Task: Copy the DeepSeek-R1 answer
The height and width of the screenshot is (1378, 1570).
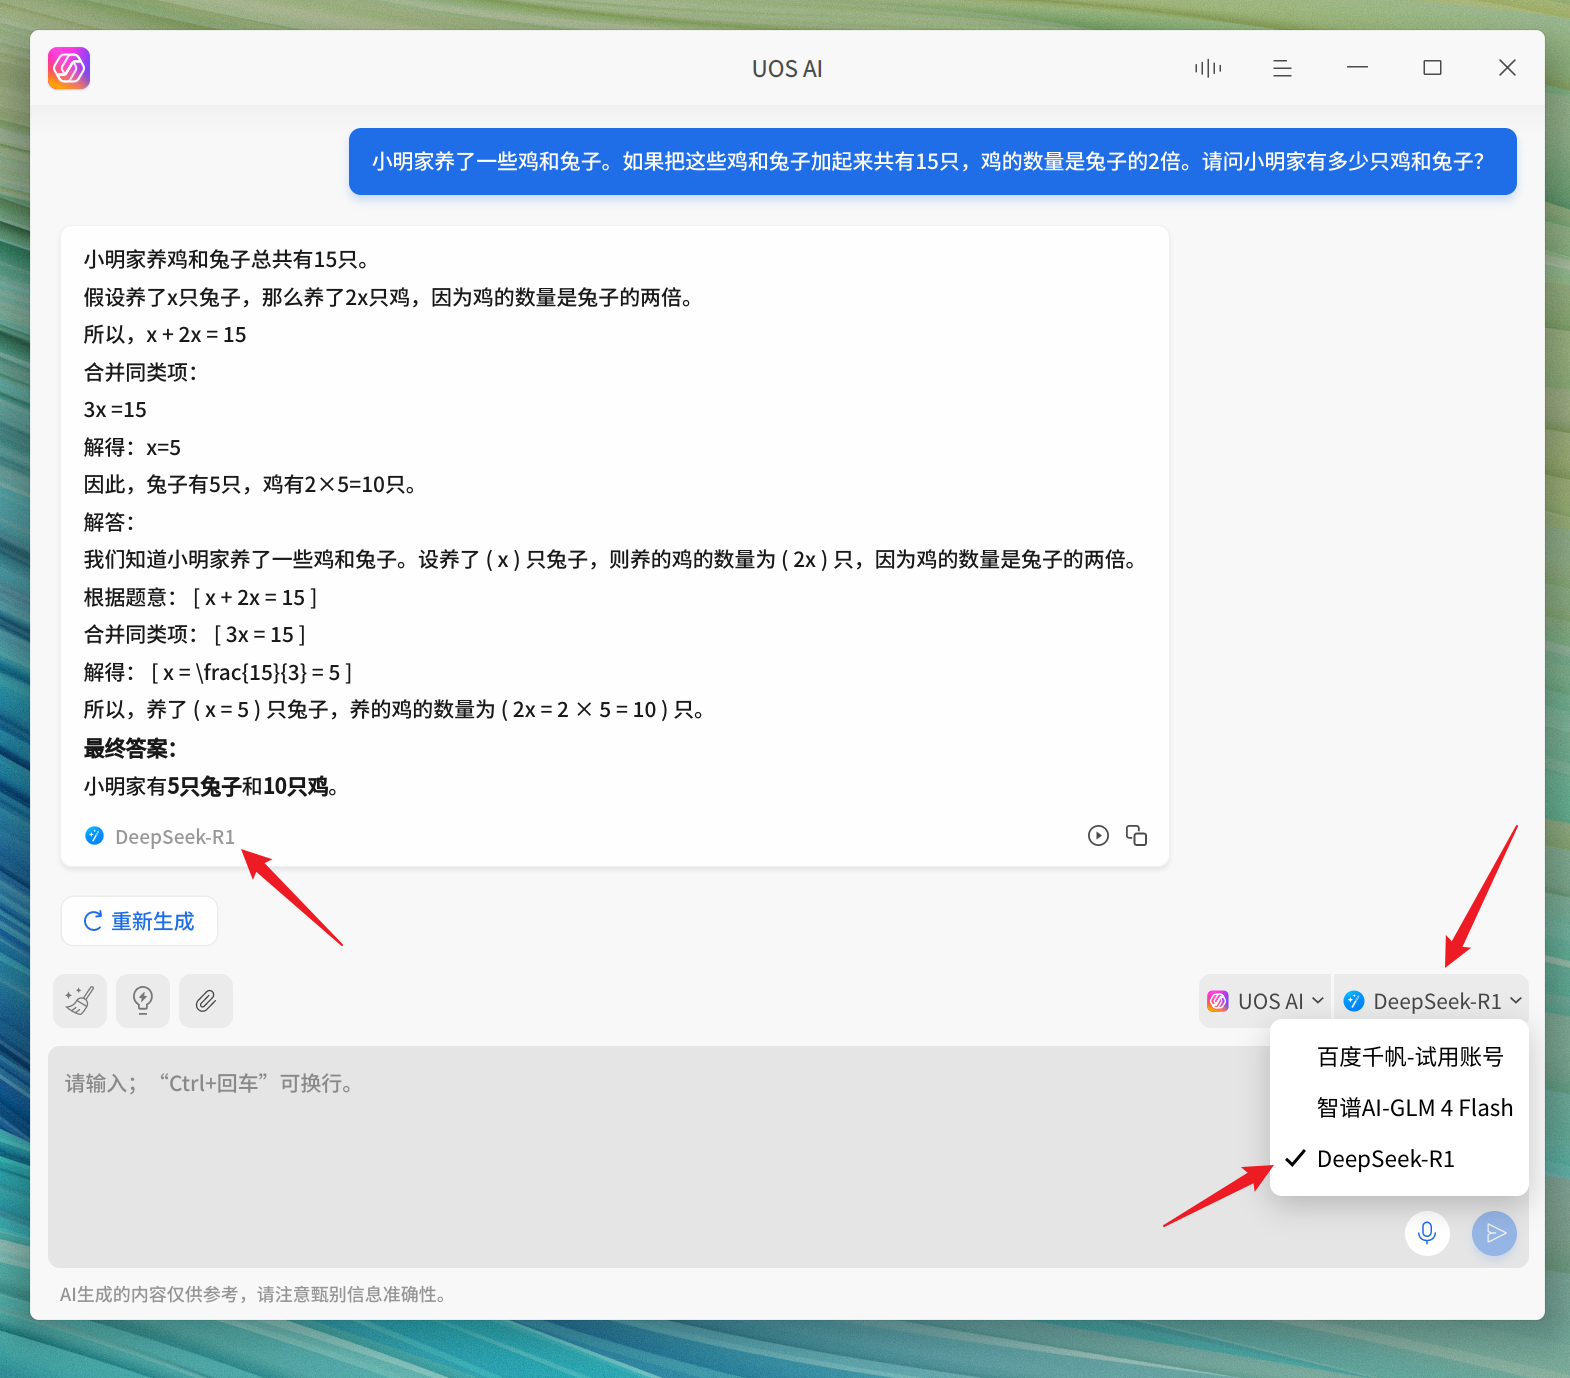Action: tap(1137, 836)
